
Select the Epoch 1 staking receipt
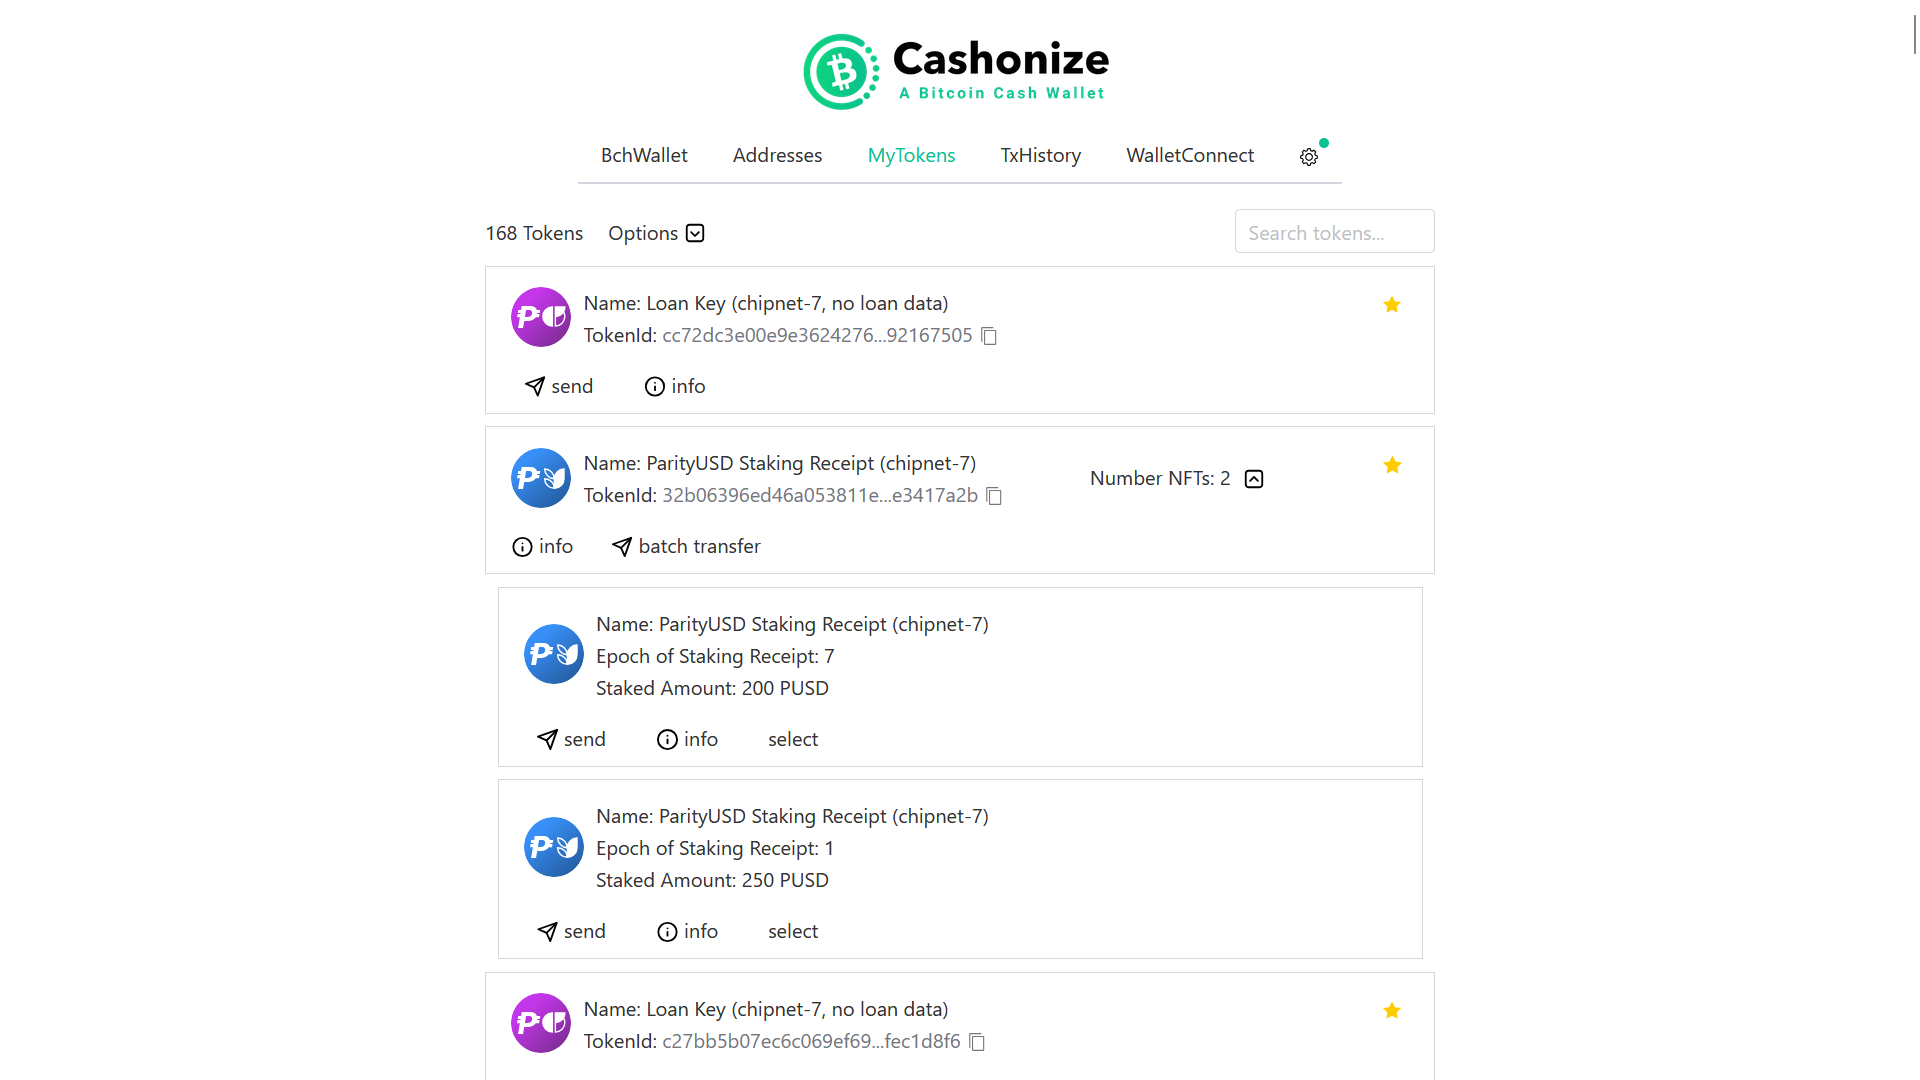[793, 931]
